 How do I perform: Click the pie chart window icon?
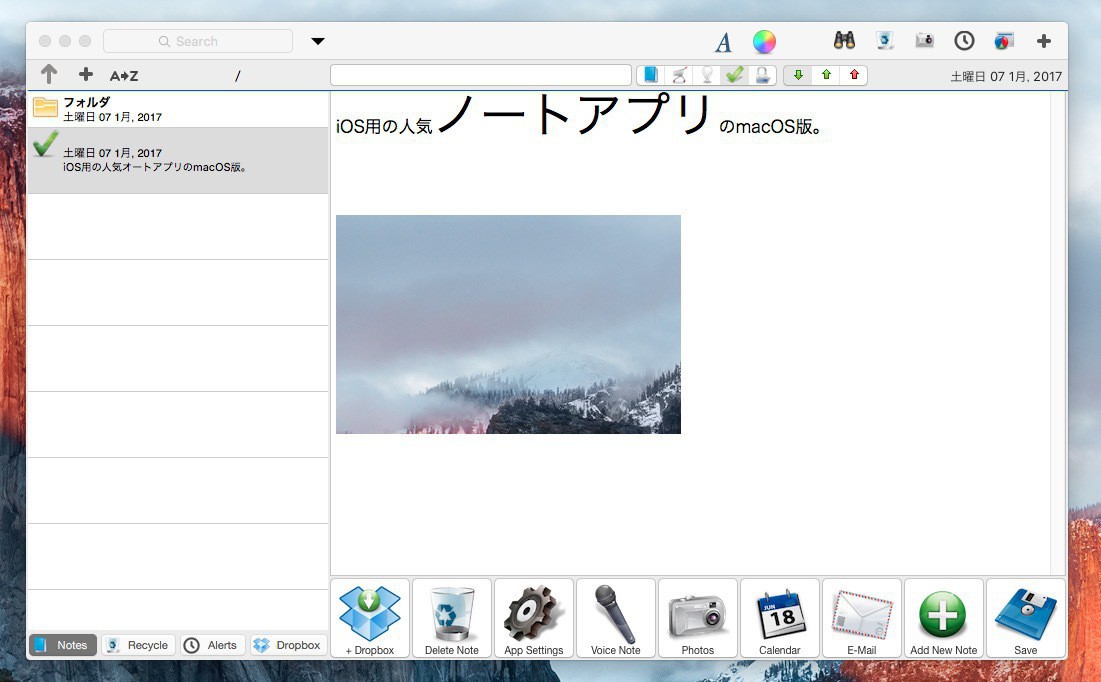(x=1003, y=41)
